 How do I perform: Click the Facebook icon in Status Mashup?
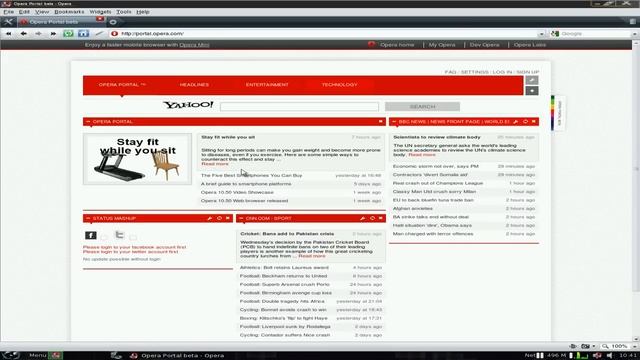tap(91, 236)
